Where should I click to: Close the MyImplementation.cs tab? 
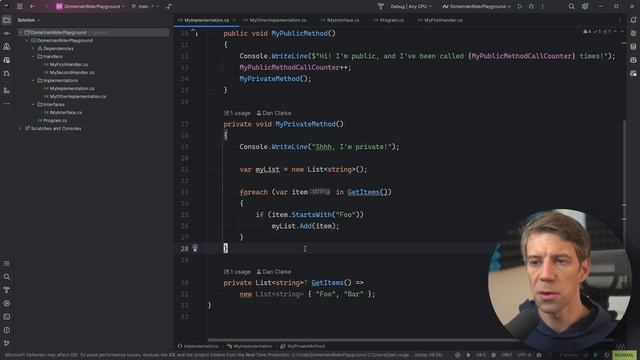click(234, 20)
